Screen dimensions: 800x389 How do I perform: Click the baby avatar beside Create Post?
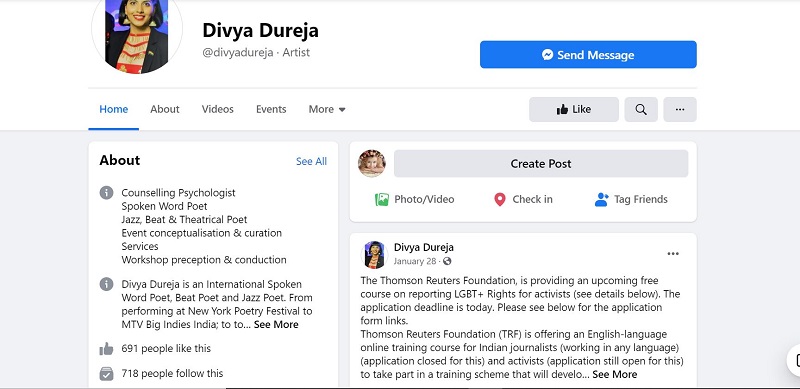coord(371,163)
